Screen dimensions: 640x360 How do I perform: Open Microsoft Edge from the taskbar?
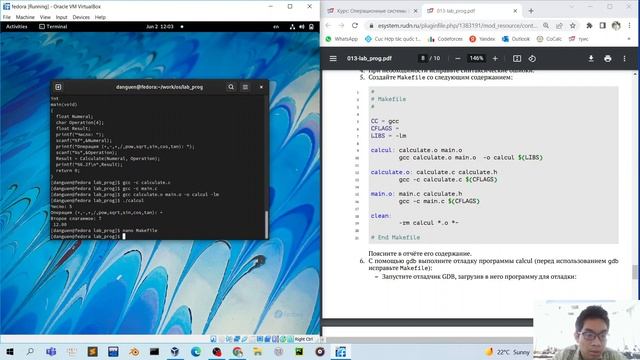[196, 351]
